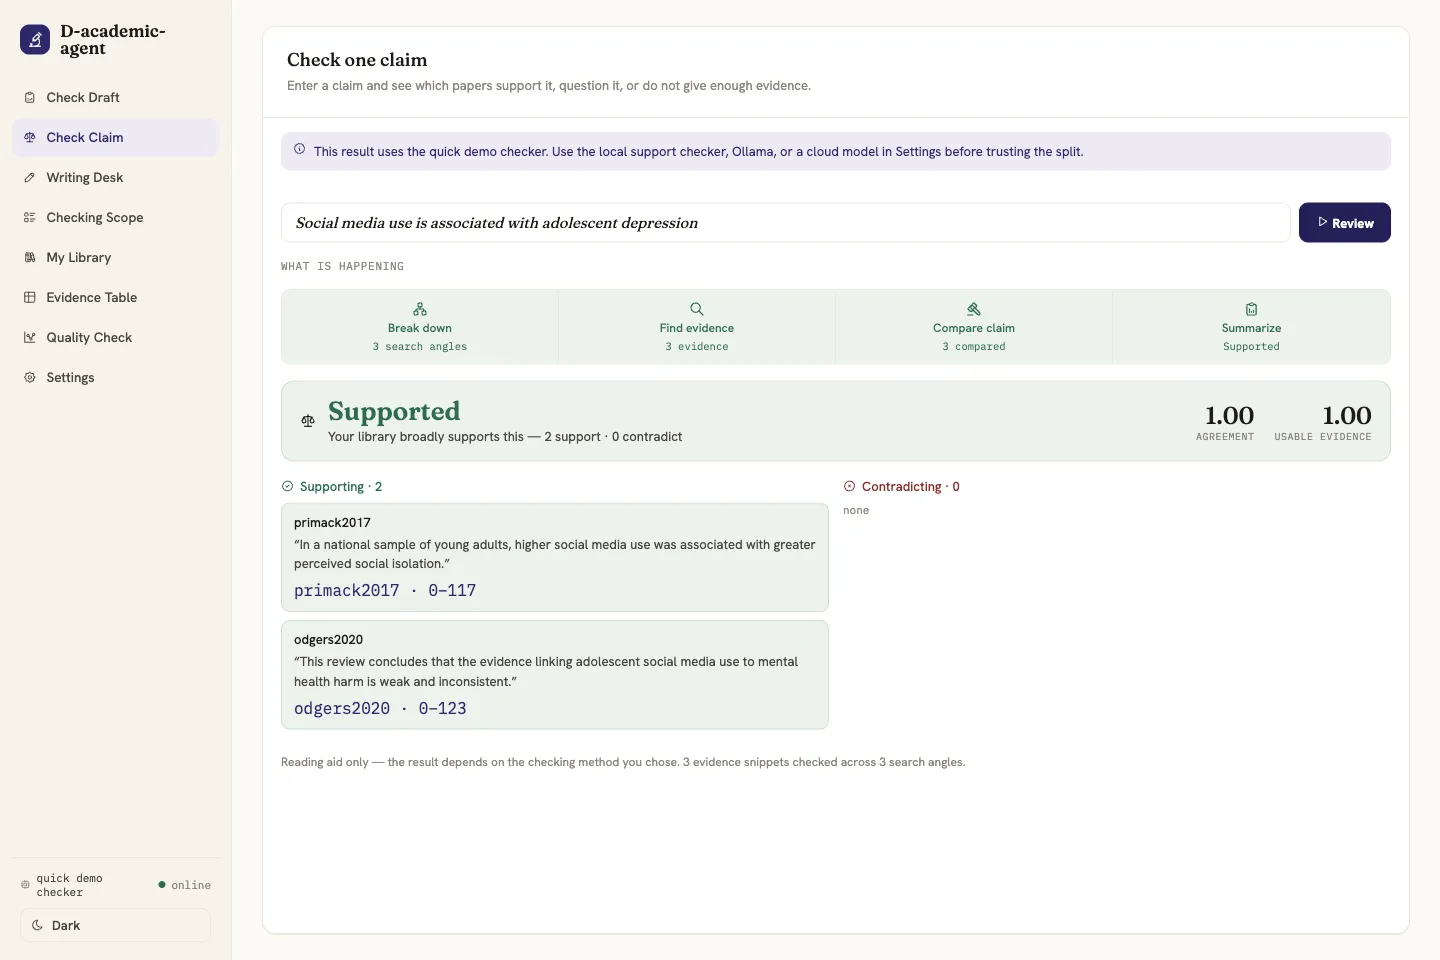Click the Compare claim gavel icon
The image size is (1440, 960).
(974, 309)
